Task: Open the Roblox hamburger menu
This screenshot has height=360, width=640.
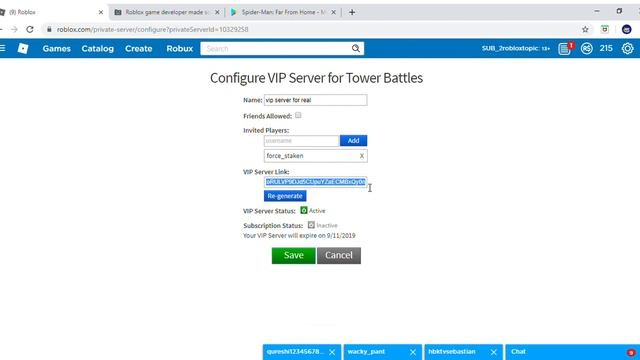Action: [x=2, y=48]
